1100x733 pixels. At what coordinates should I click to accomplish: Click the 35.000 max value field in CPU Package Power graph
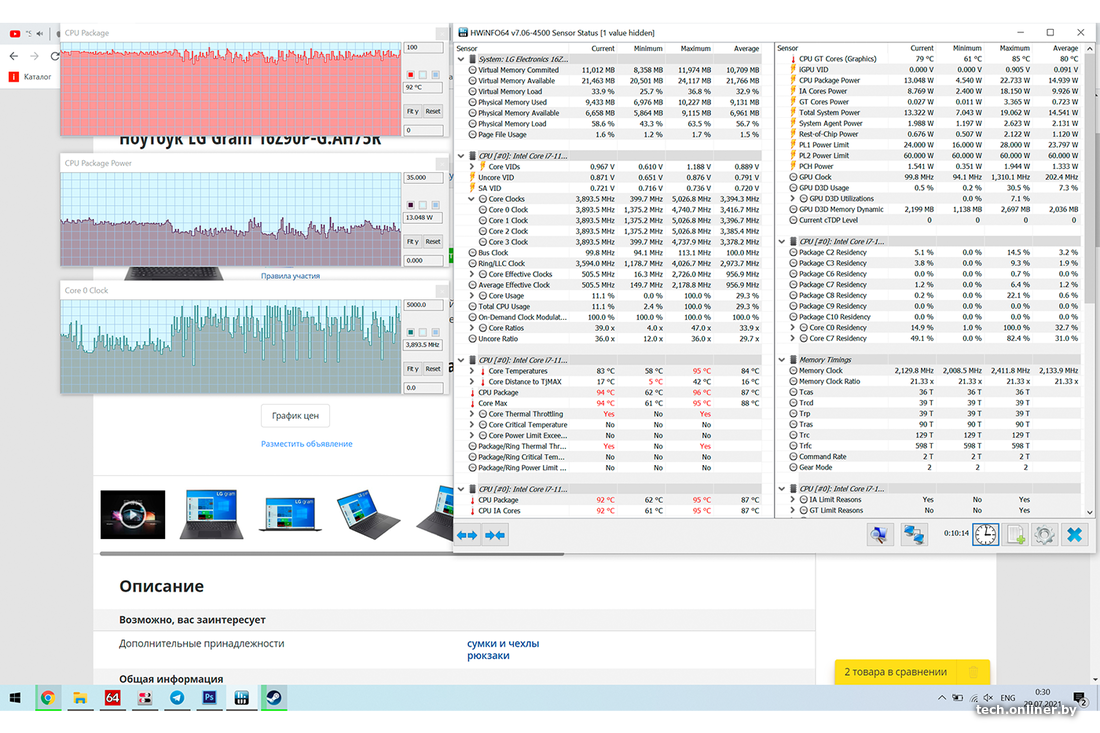pos(424,177)
